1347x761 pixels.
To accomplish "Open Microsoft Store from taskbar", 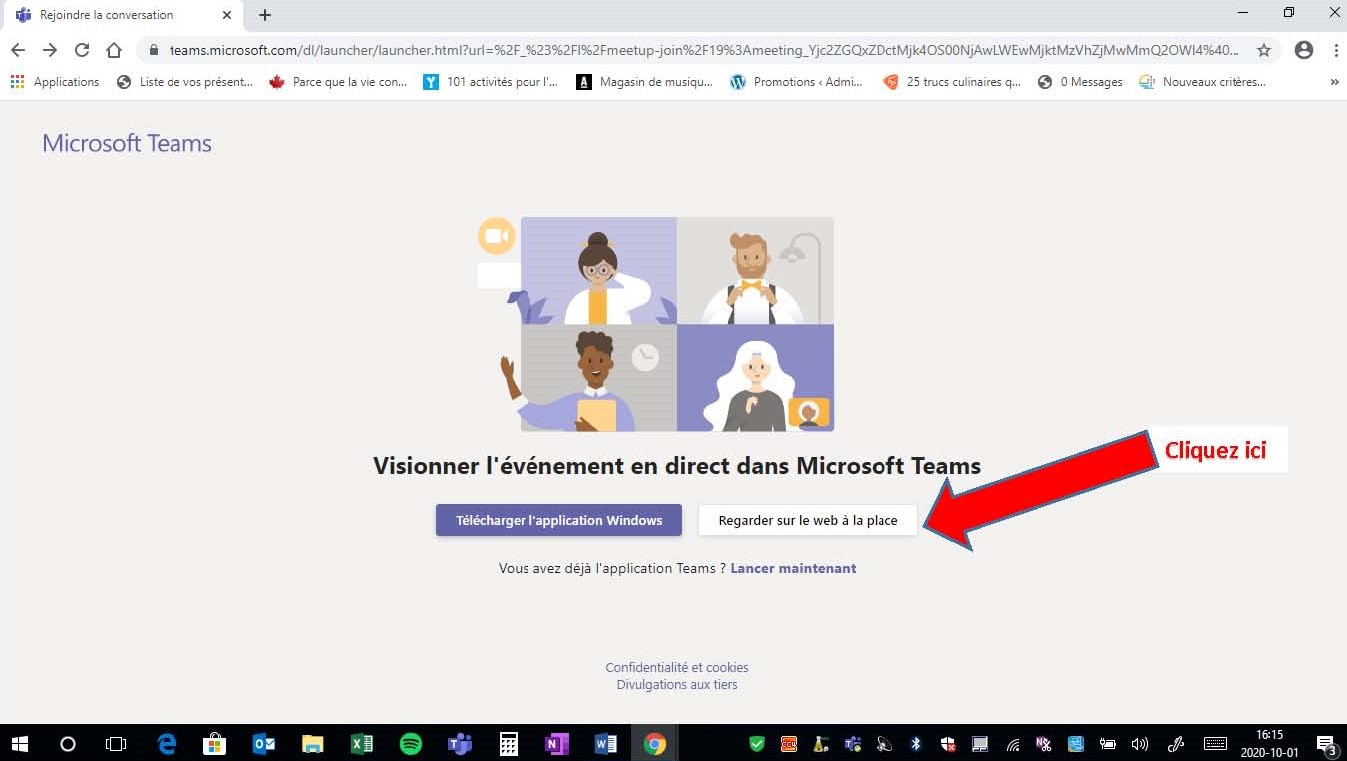I will point(214,744).
